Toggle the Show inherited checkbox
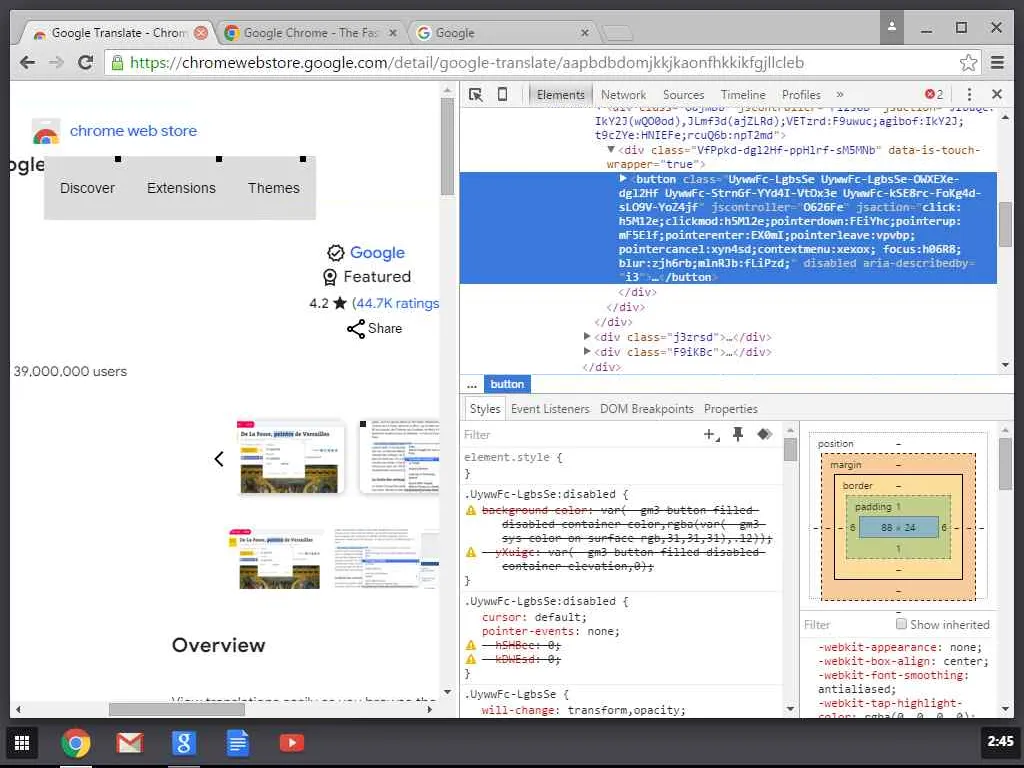 pyautogui.click(x=901, y=624)
